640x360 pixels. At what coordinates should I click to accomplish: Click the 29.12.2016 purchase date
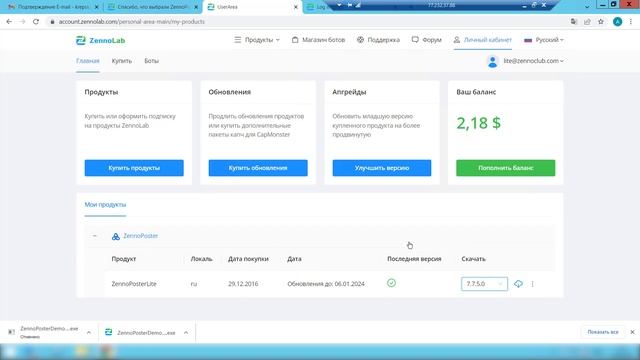pyautogui.click(x=243, y=284)
